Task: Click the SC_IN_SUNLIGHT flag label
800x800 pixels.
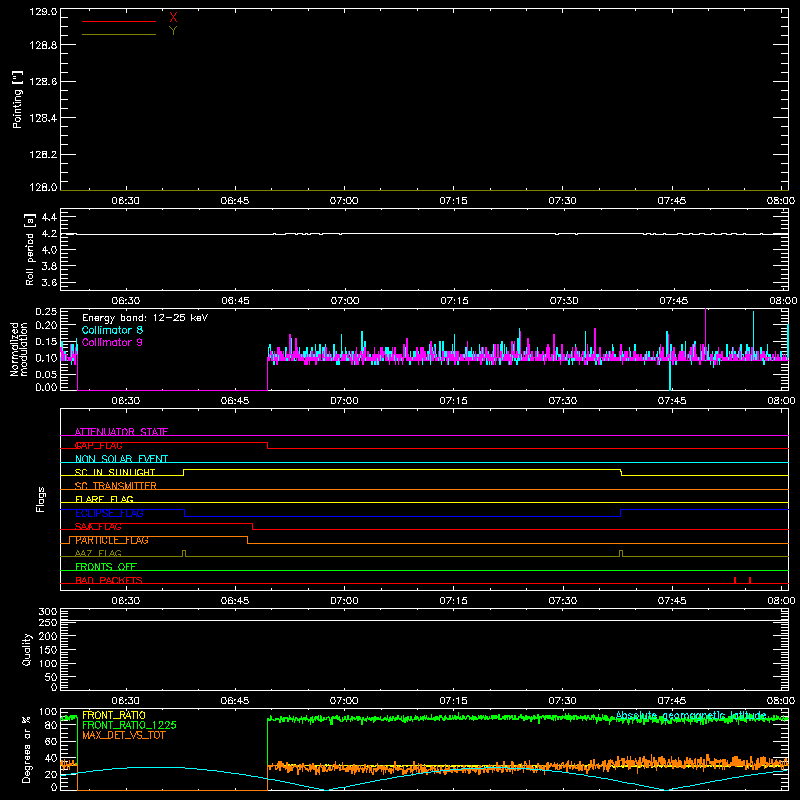Action: click(115, 472)
